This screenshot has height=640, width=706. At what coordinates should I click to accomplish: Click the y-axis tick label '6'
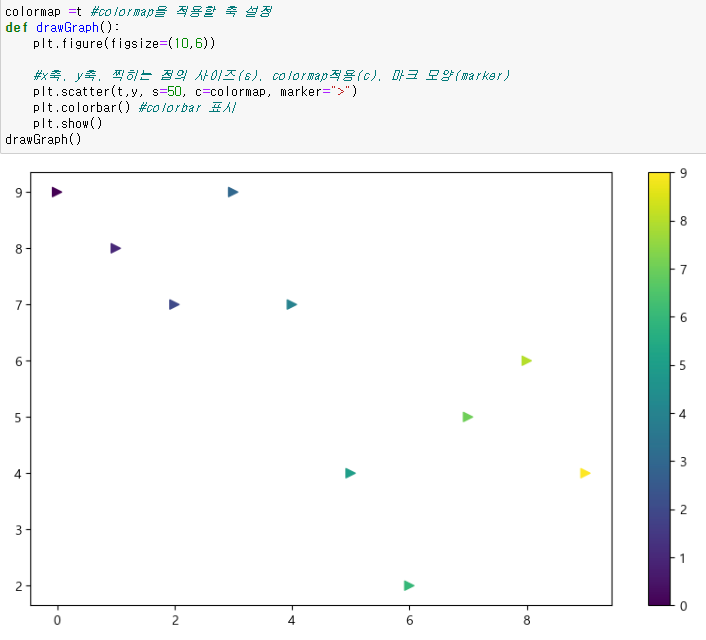click(x=18, y=362)
